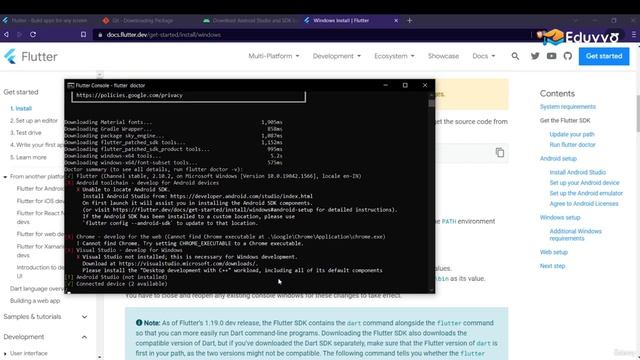The image size is (640, 360).
Task: Close the Flutter Console window
Action: point(425,85)
